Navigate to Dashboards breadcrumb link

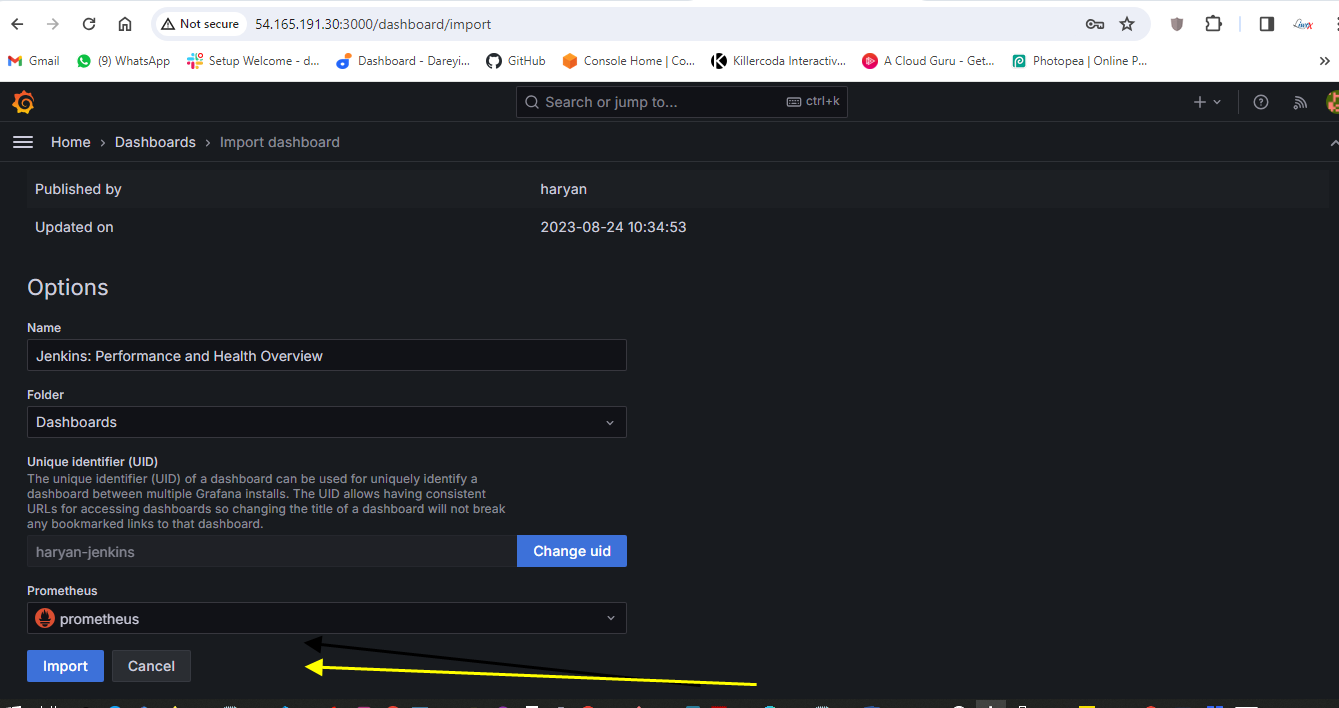click(155, 142)
